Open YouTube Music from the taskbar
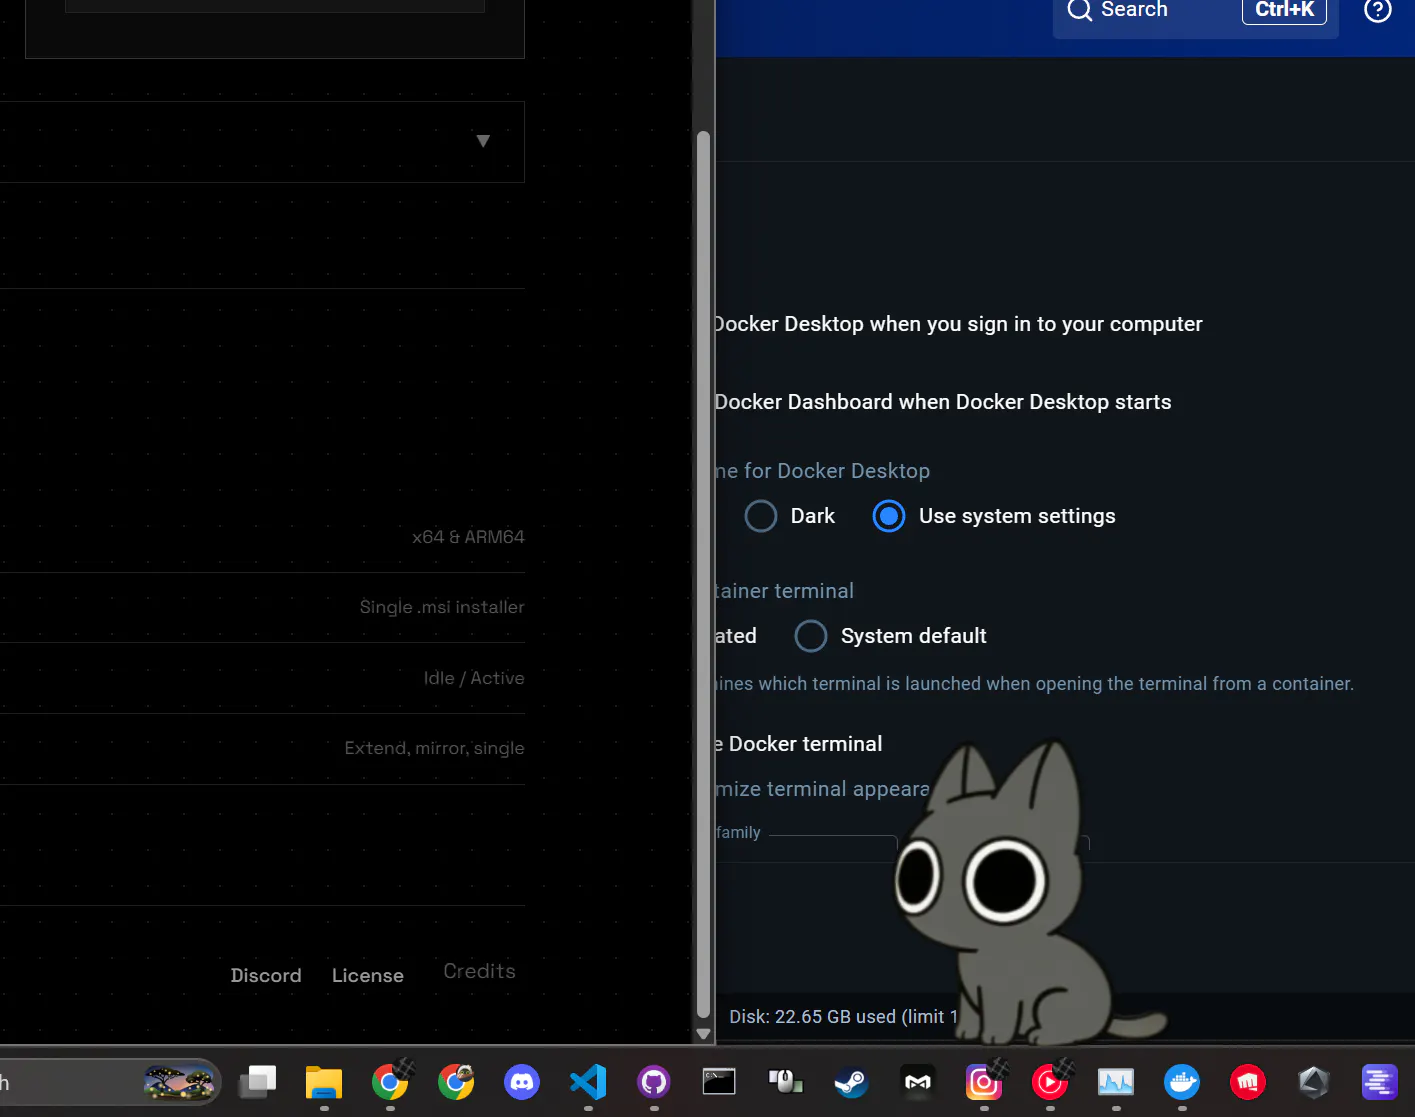The height and width of the screenshot is (1117, 1415). [1050, 1082]
